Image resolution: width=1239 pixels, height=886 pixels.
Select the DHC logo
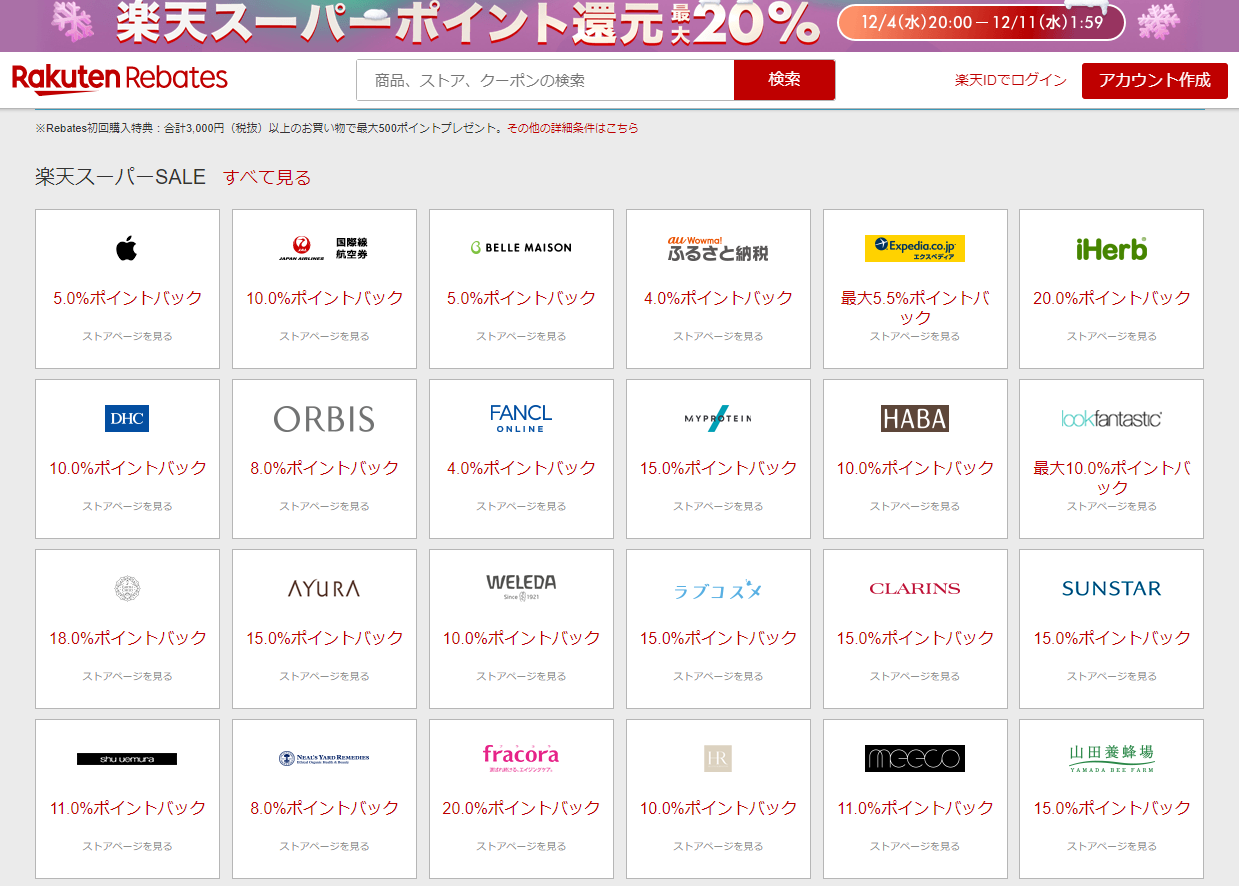click(x=126, y=418)
